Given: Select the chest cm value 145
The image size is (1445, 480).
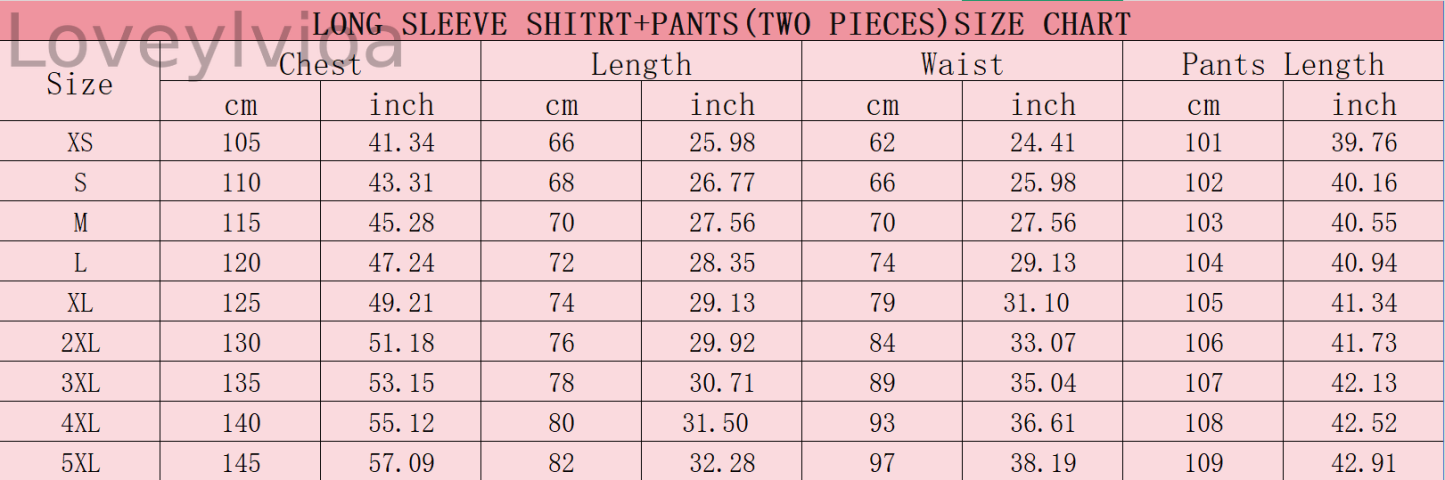Looking at the screenshot, I should point(240,463).
